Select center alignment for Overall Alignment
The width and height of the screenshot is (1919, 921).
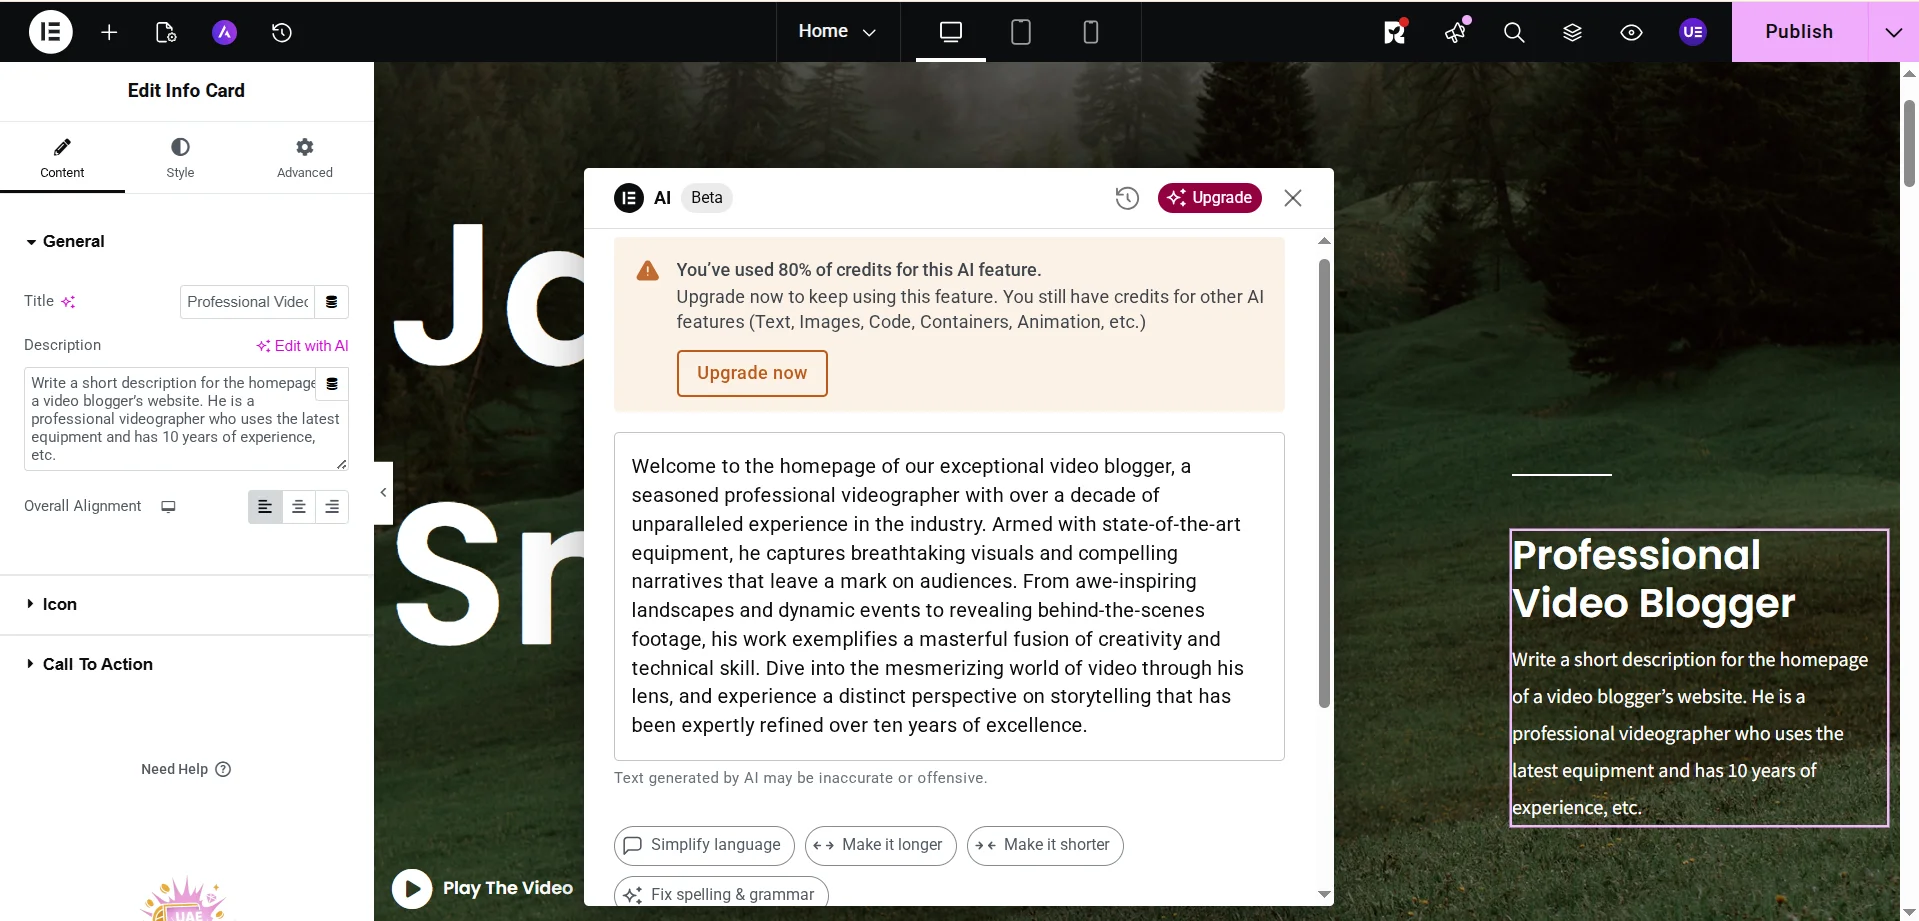click(x=298, y=506)
